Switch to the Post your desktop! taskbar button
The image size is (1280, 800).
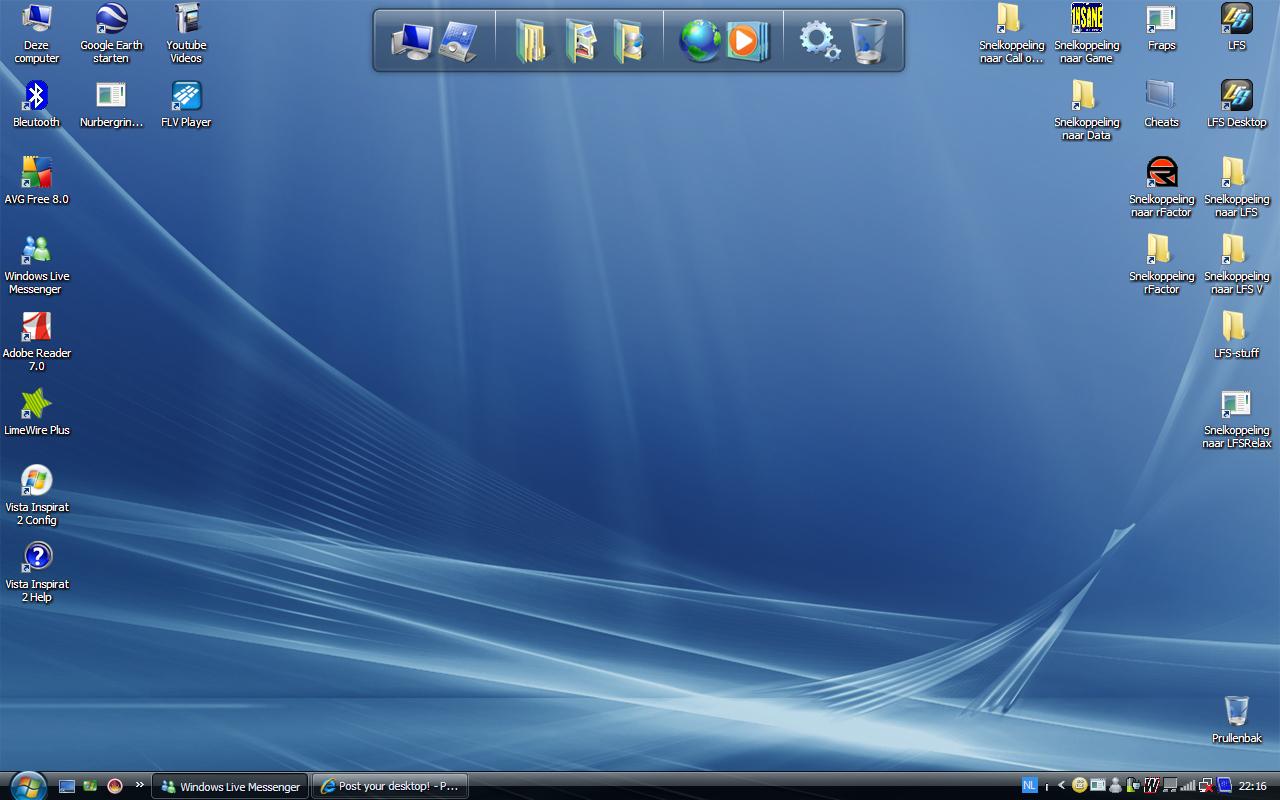(x=390, y=786)
